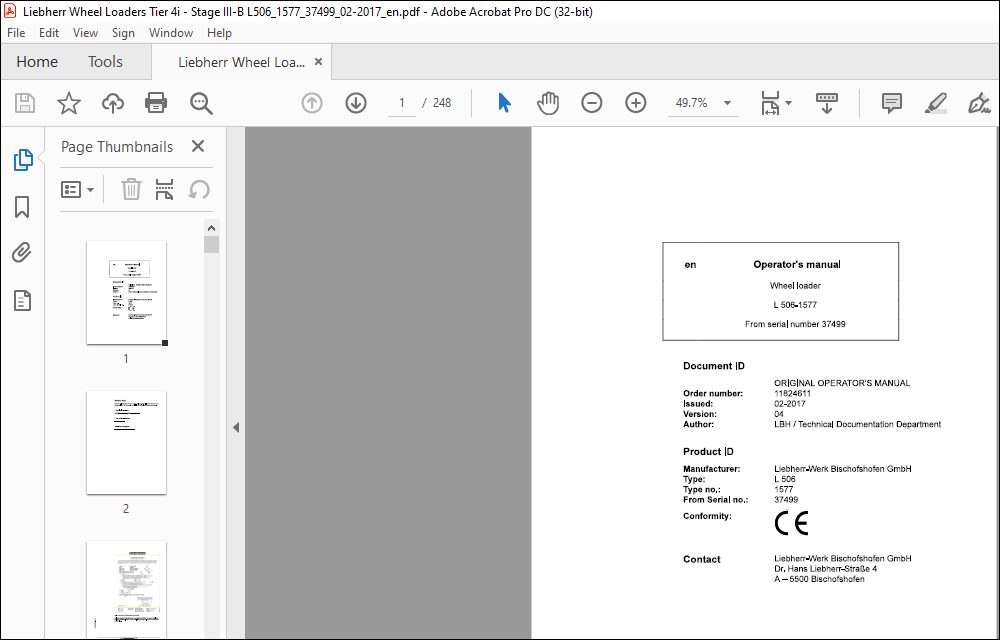Switch to the Tools tab
1000x640 pixels.
tap(105, 62)
